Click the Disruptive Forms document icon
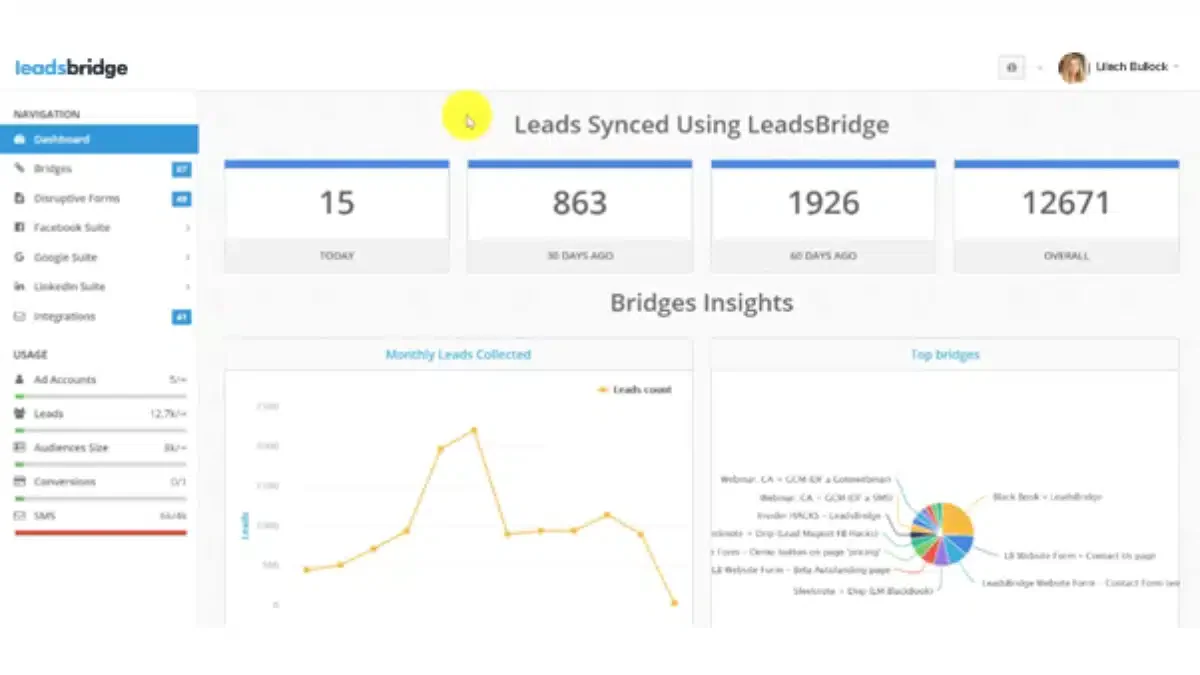This screenshot has width=1200, height=675. (19, 198)
